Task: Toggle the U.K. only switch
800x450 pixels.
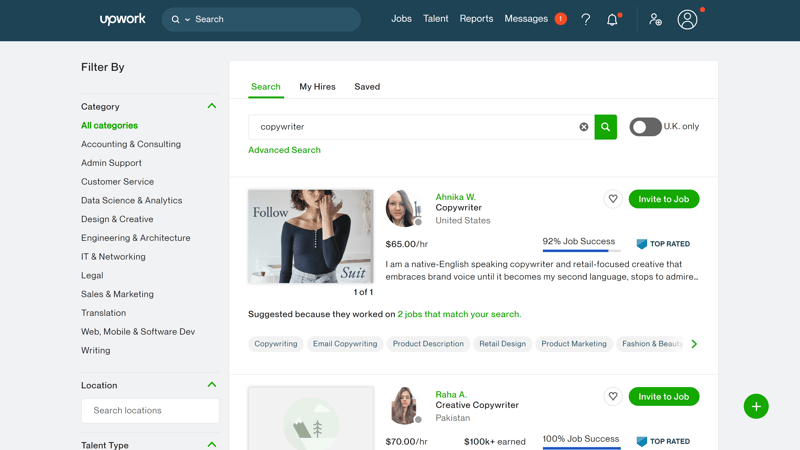Action: click(x=645, y=127)
